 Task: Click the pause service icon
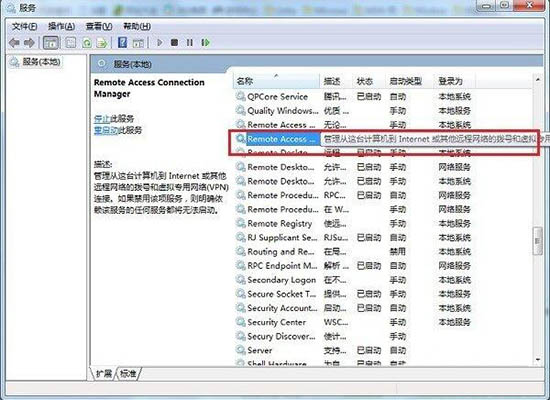(190, 43)
